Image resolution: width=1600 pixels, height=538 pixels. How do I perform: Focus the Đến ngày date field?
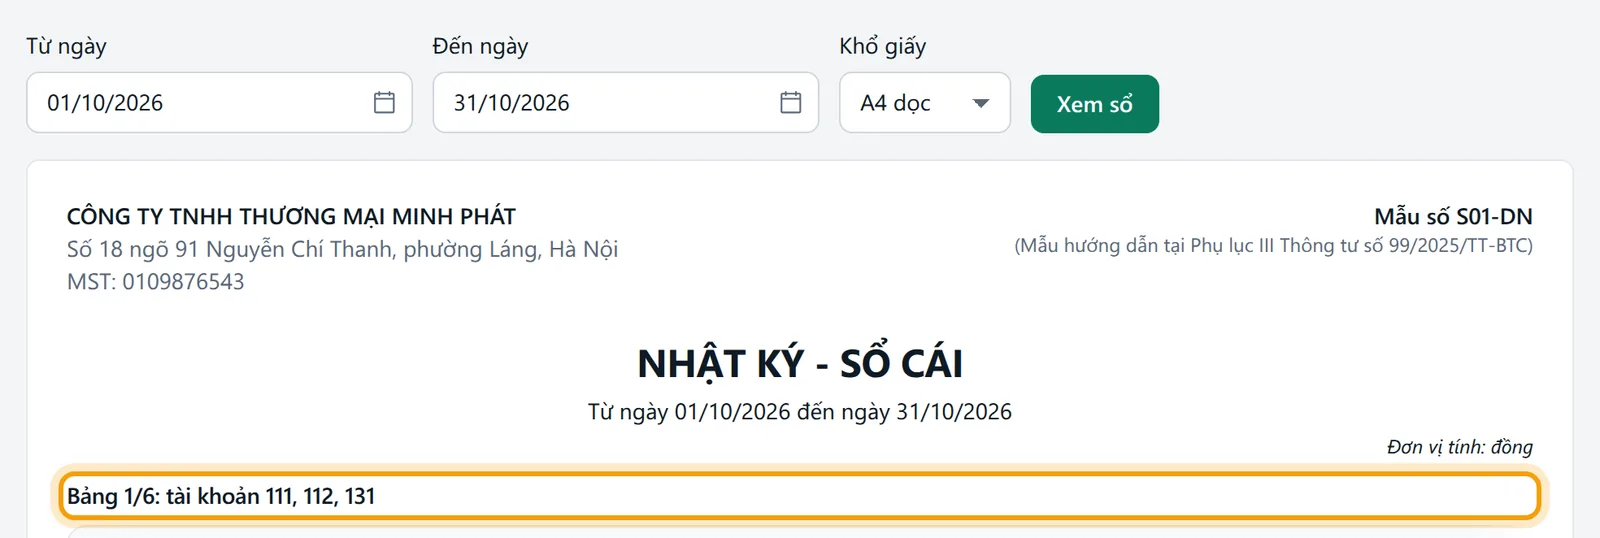[626, 102]
